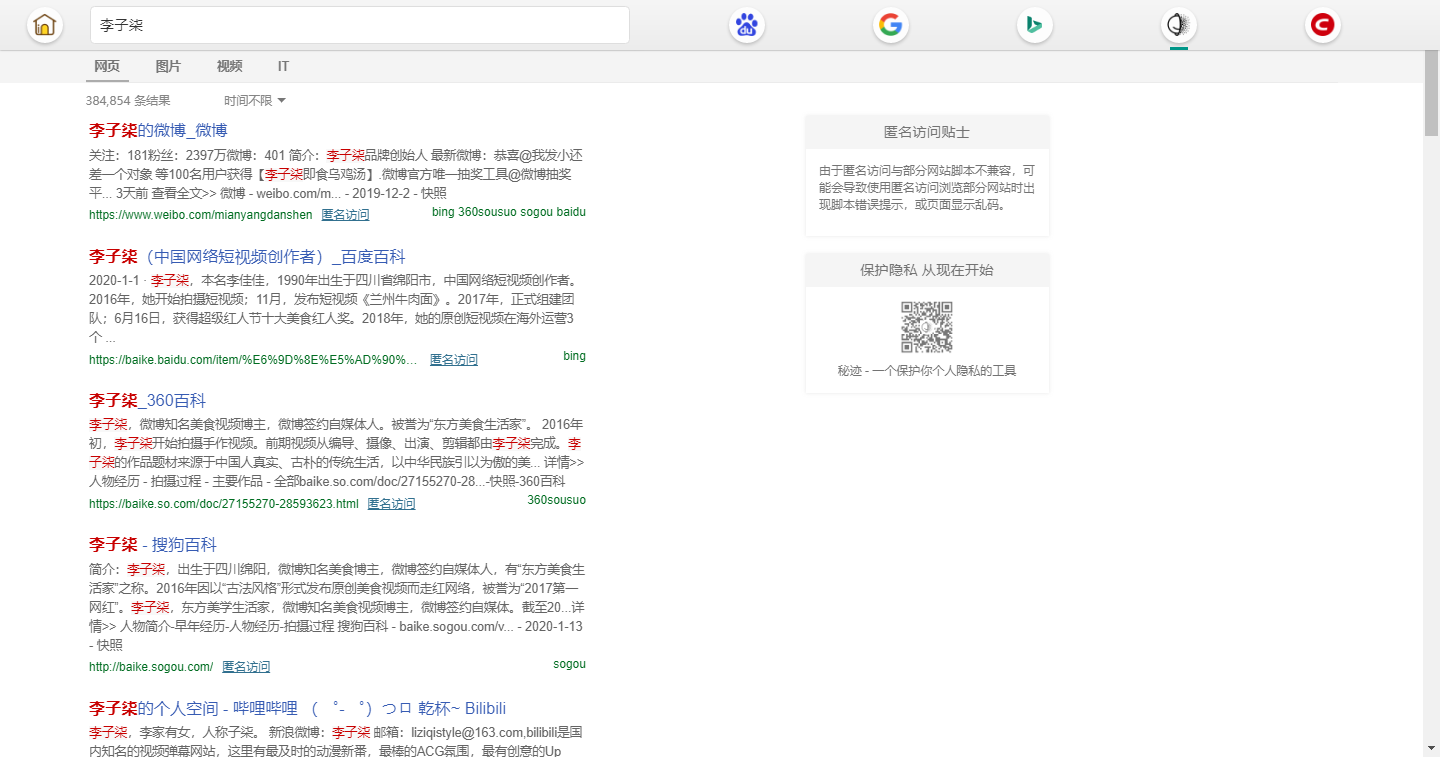
Task: Expand the 时间不限 time filter dropdown
Action: (x=255, y=100)
